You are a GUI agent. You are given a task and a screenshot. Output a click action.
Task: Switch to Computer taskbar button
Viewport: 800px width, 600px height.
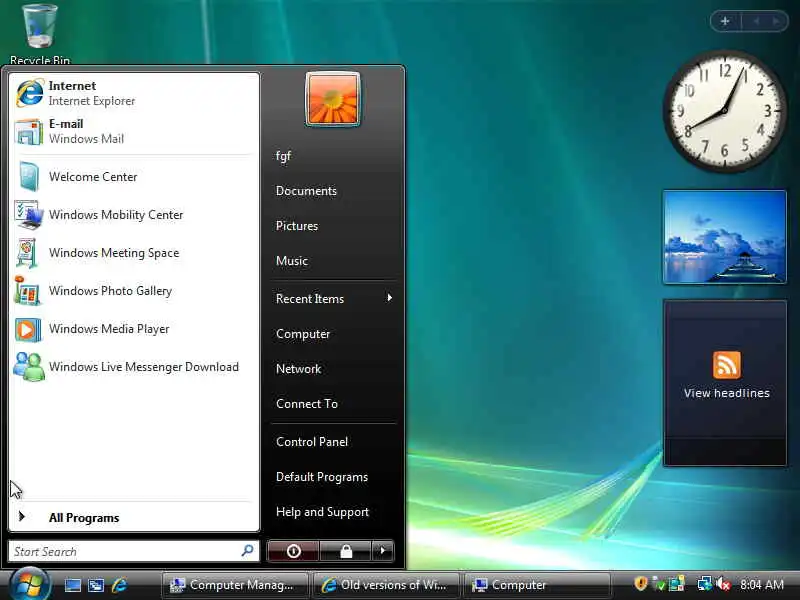[537, 585]
